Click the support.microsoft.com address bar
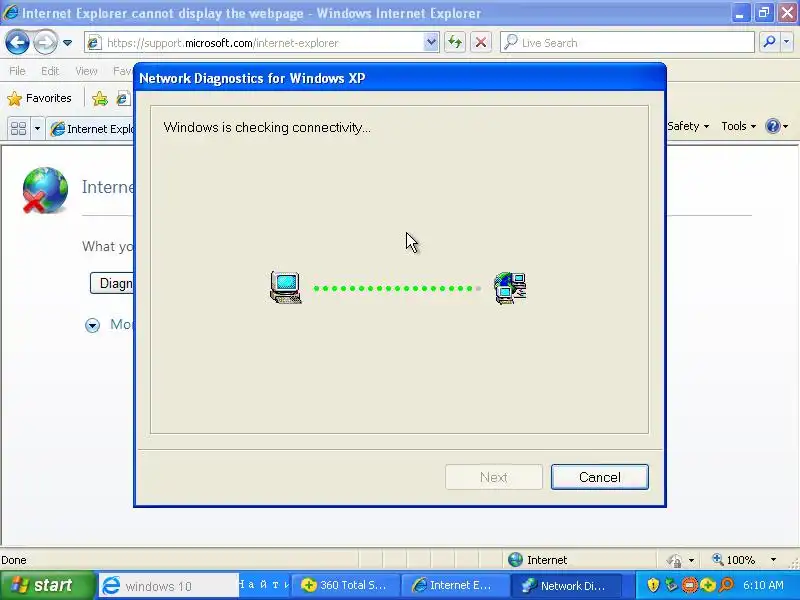 [x=254, y=43]
